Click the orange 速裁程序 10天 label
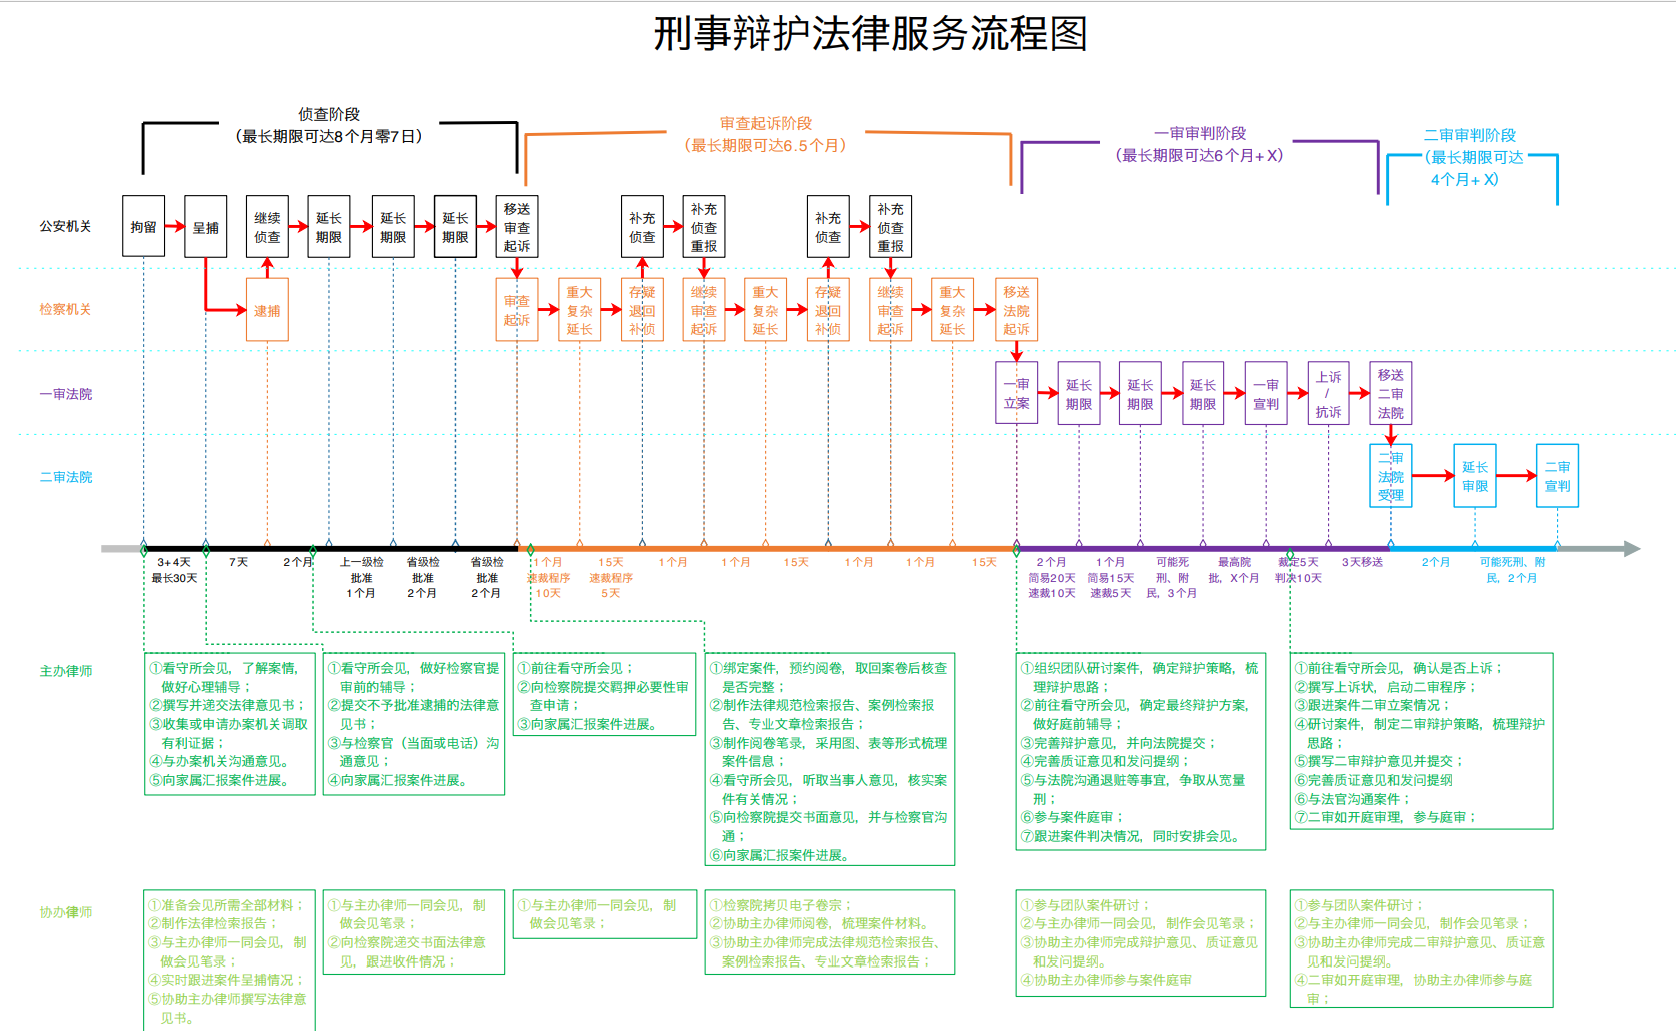The image size is (1676, 1031). [x=548, y=585]
